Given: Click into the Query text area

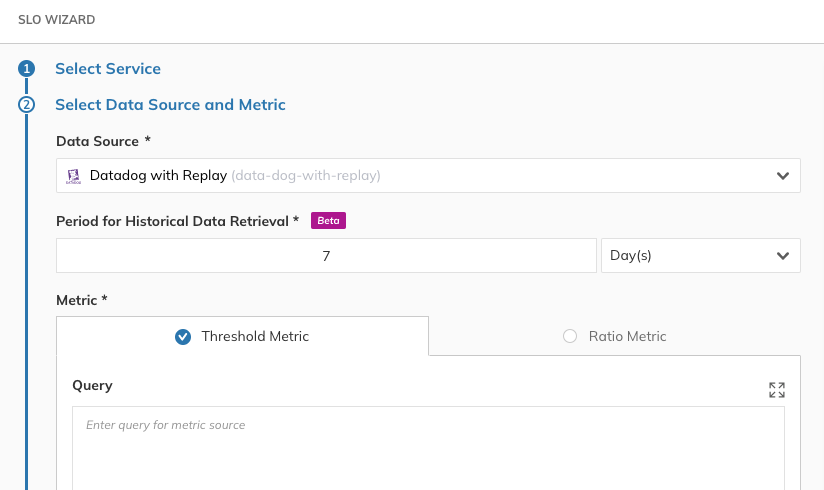Looking at the screenshot, I should 428,450.
